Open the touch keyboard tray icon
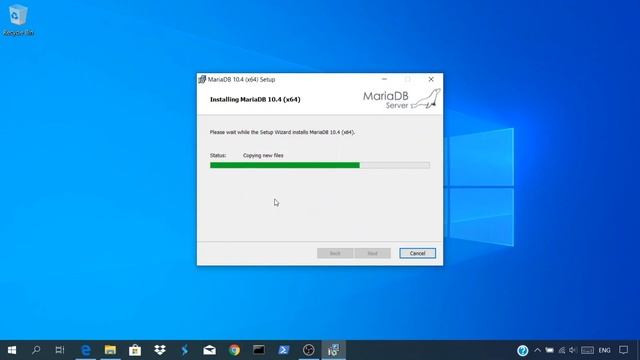Viewport: 640px width, 360px height. [x=587, y=350]
